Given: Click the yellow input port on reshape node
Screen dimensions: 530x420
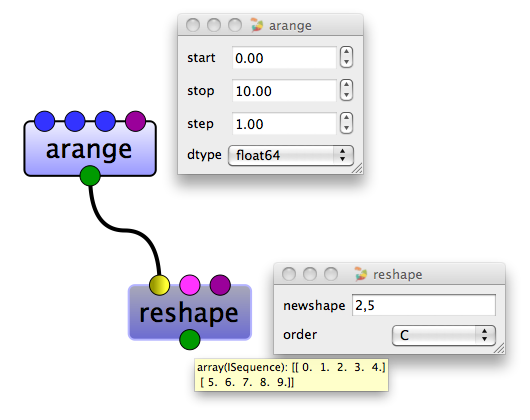Looking at the screenshot, I should [x=160, y=285].
